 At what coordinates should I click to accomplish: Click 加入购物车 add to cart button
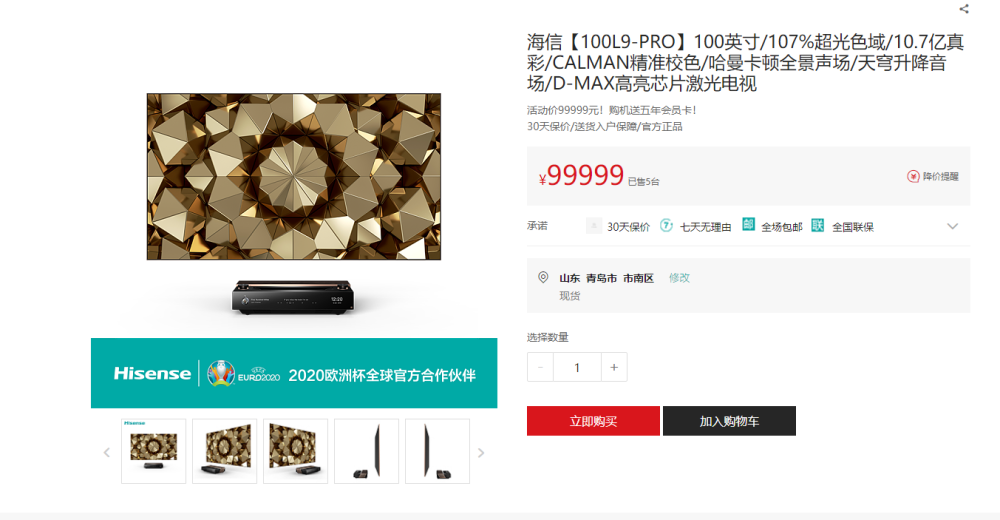(730, 421)
